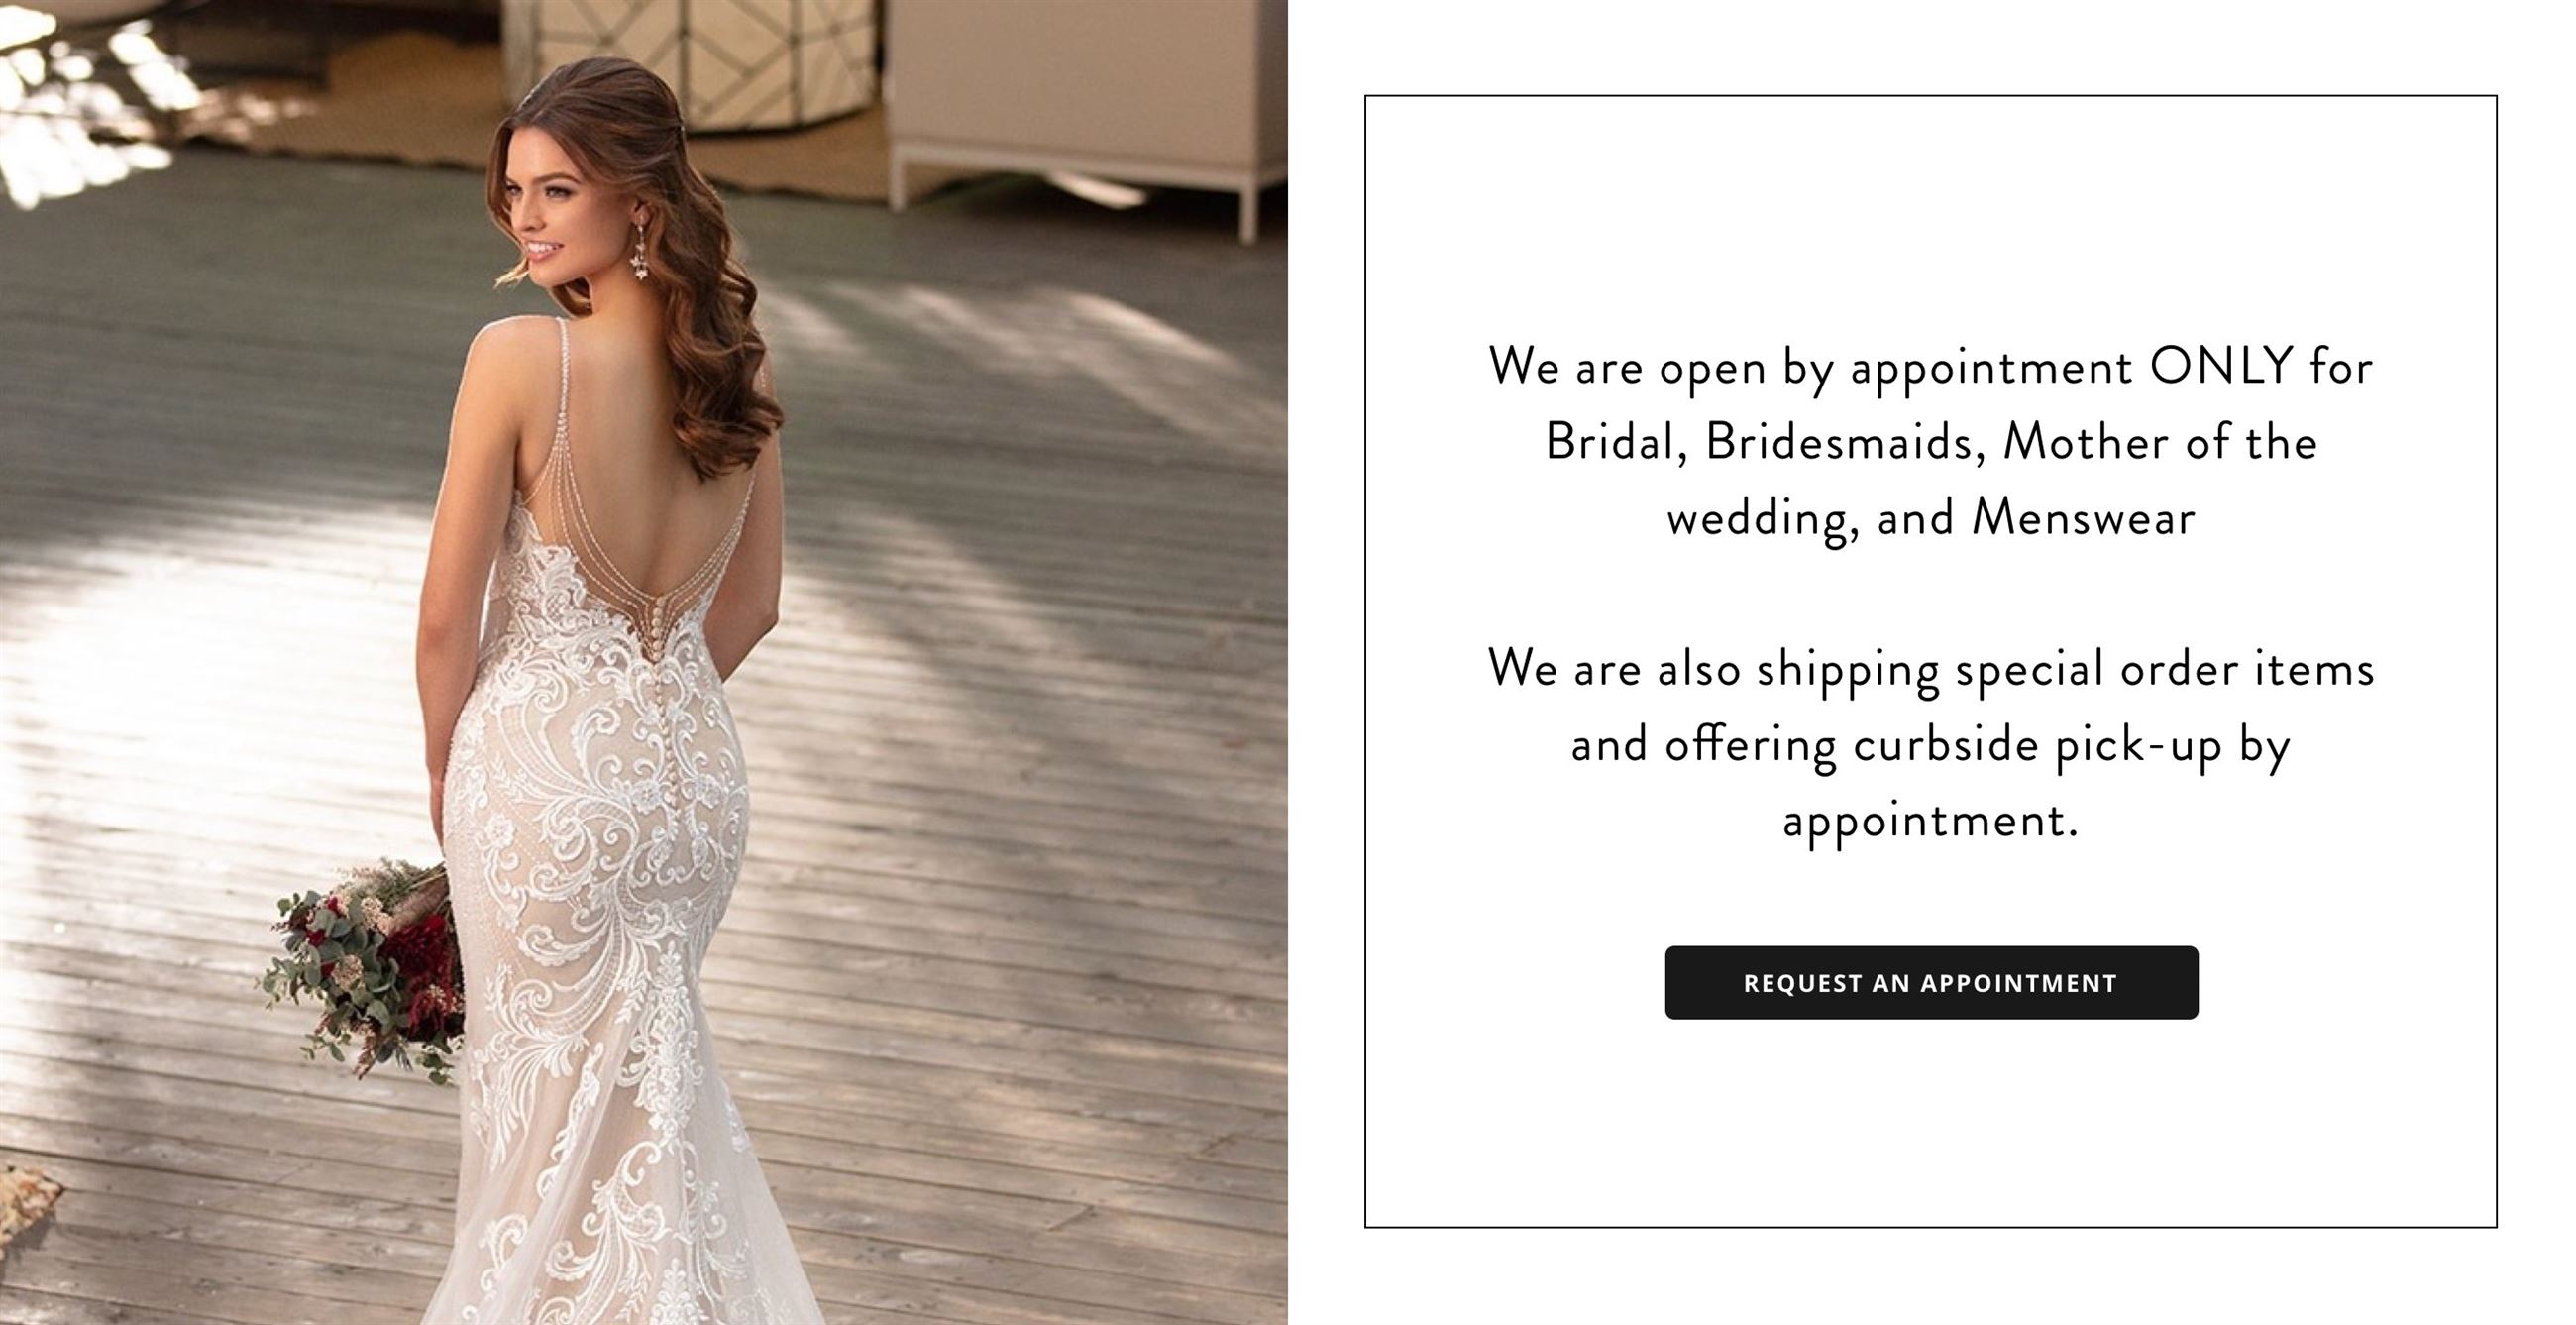Click the bride's drop earring

[637, 249]
